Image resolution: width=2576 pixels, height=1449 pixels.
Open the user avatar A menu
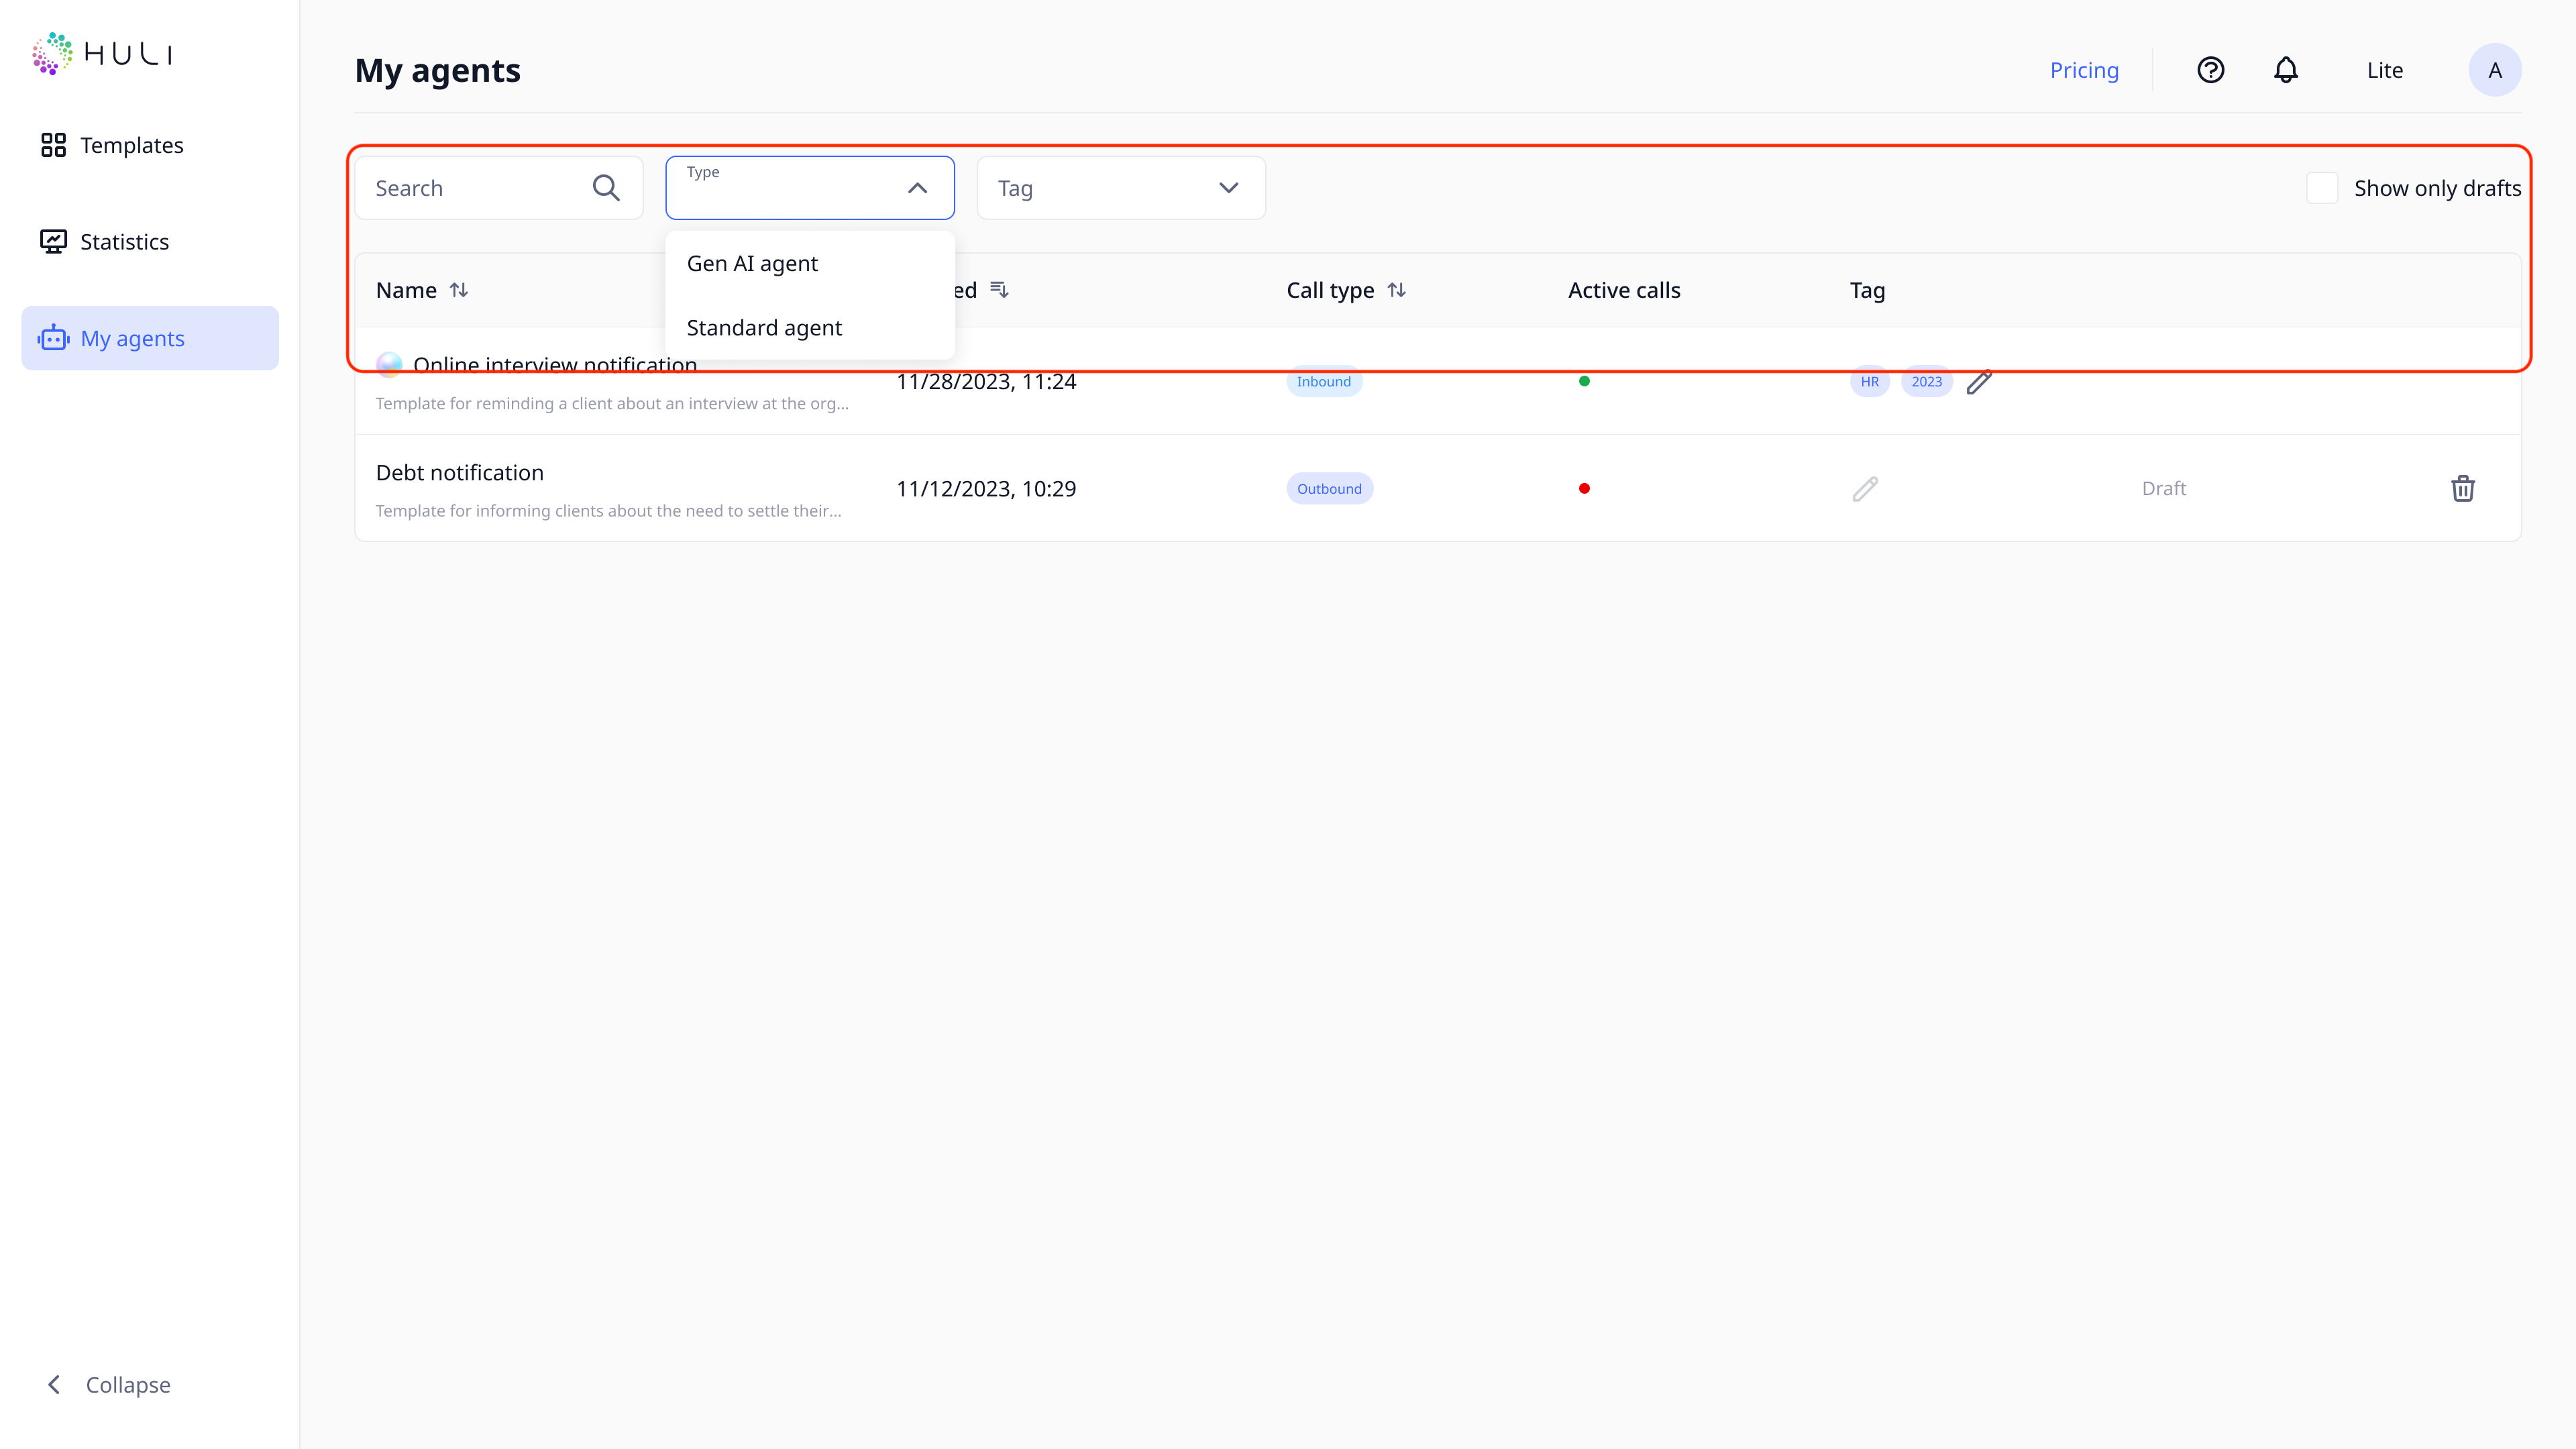click(x=2495, y=70)
